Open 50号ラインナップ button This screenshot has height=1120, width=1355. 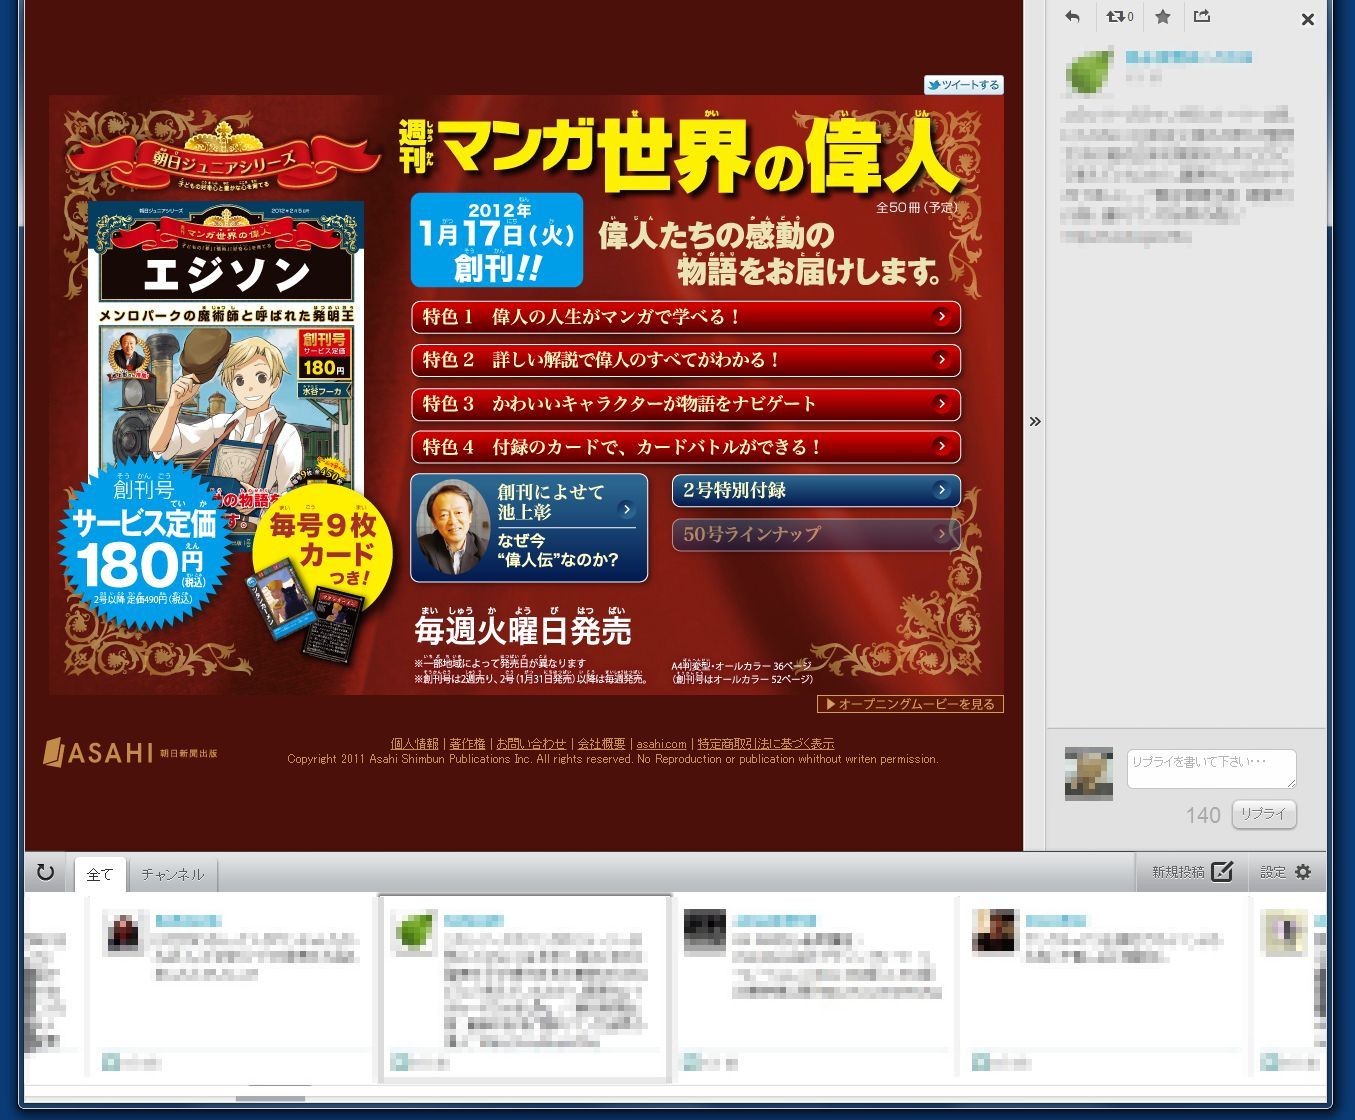pyautogui.click(x=816, y=534)
